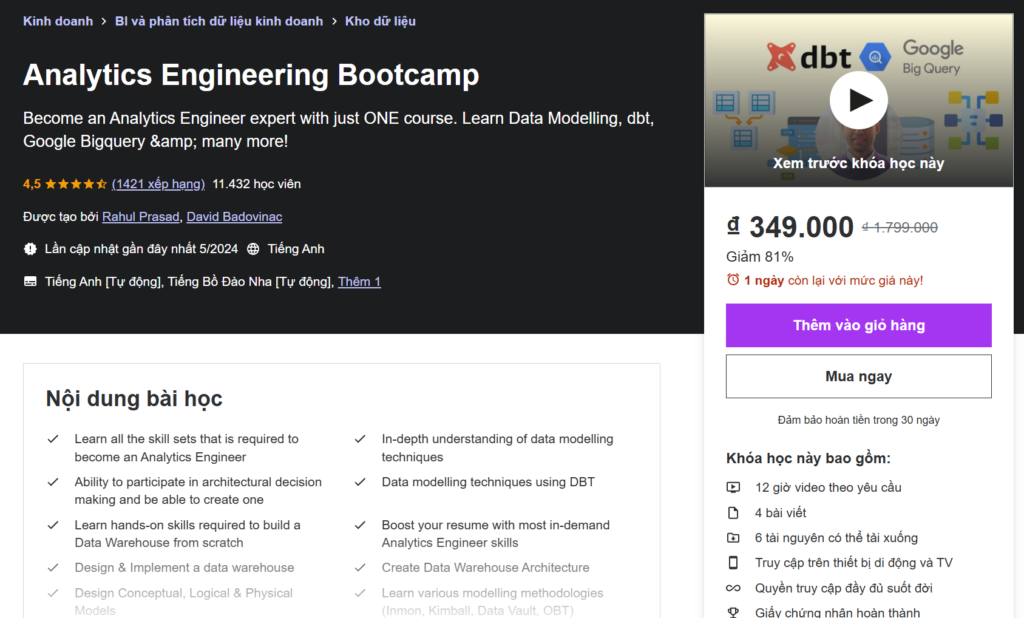Viewport: 1024px width, 618px height.
Task: Click the globe language icon
Action: 253,249
